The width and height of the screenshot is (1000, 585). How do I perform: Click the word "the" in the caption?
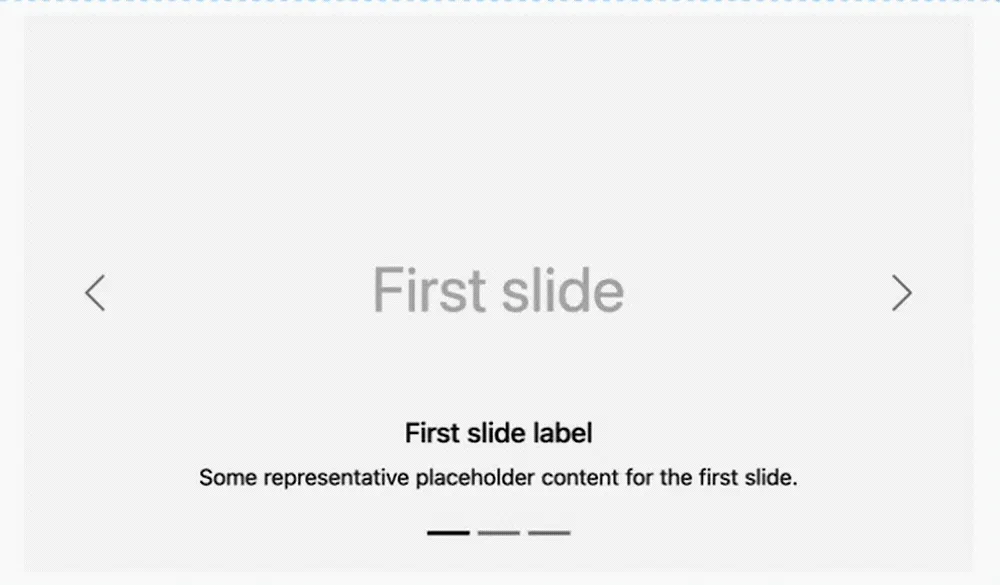tap(676, 478)
